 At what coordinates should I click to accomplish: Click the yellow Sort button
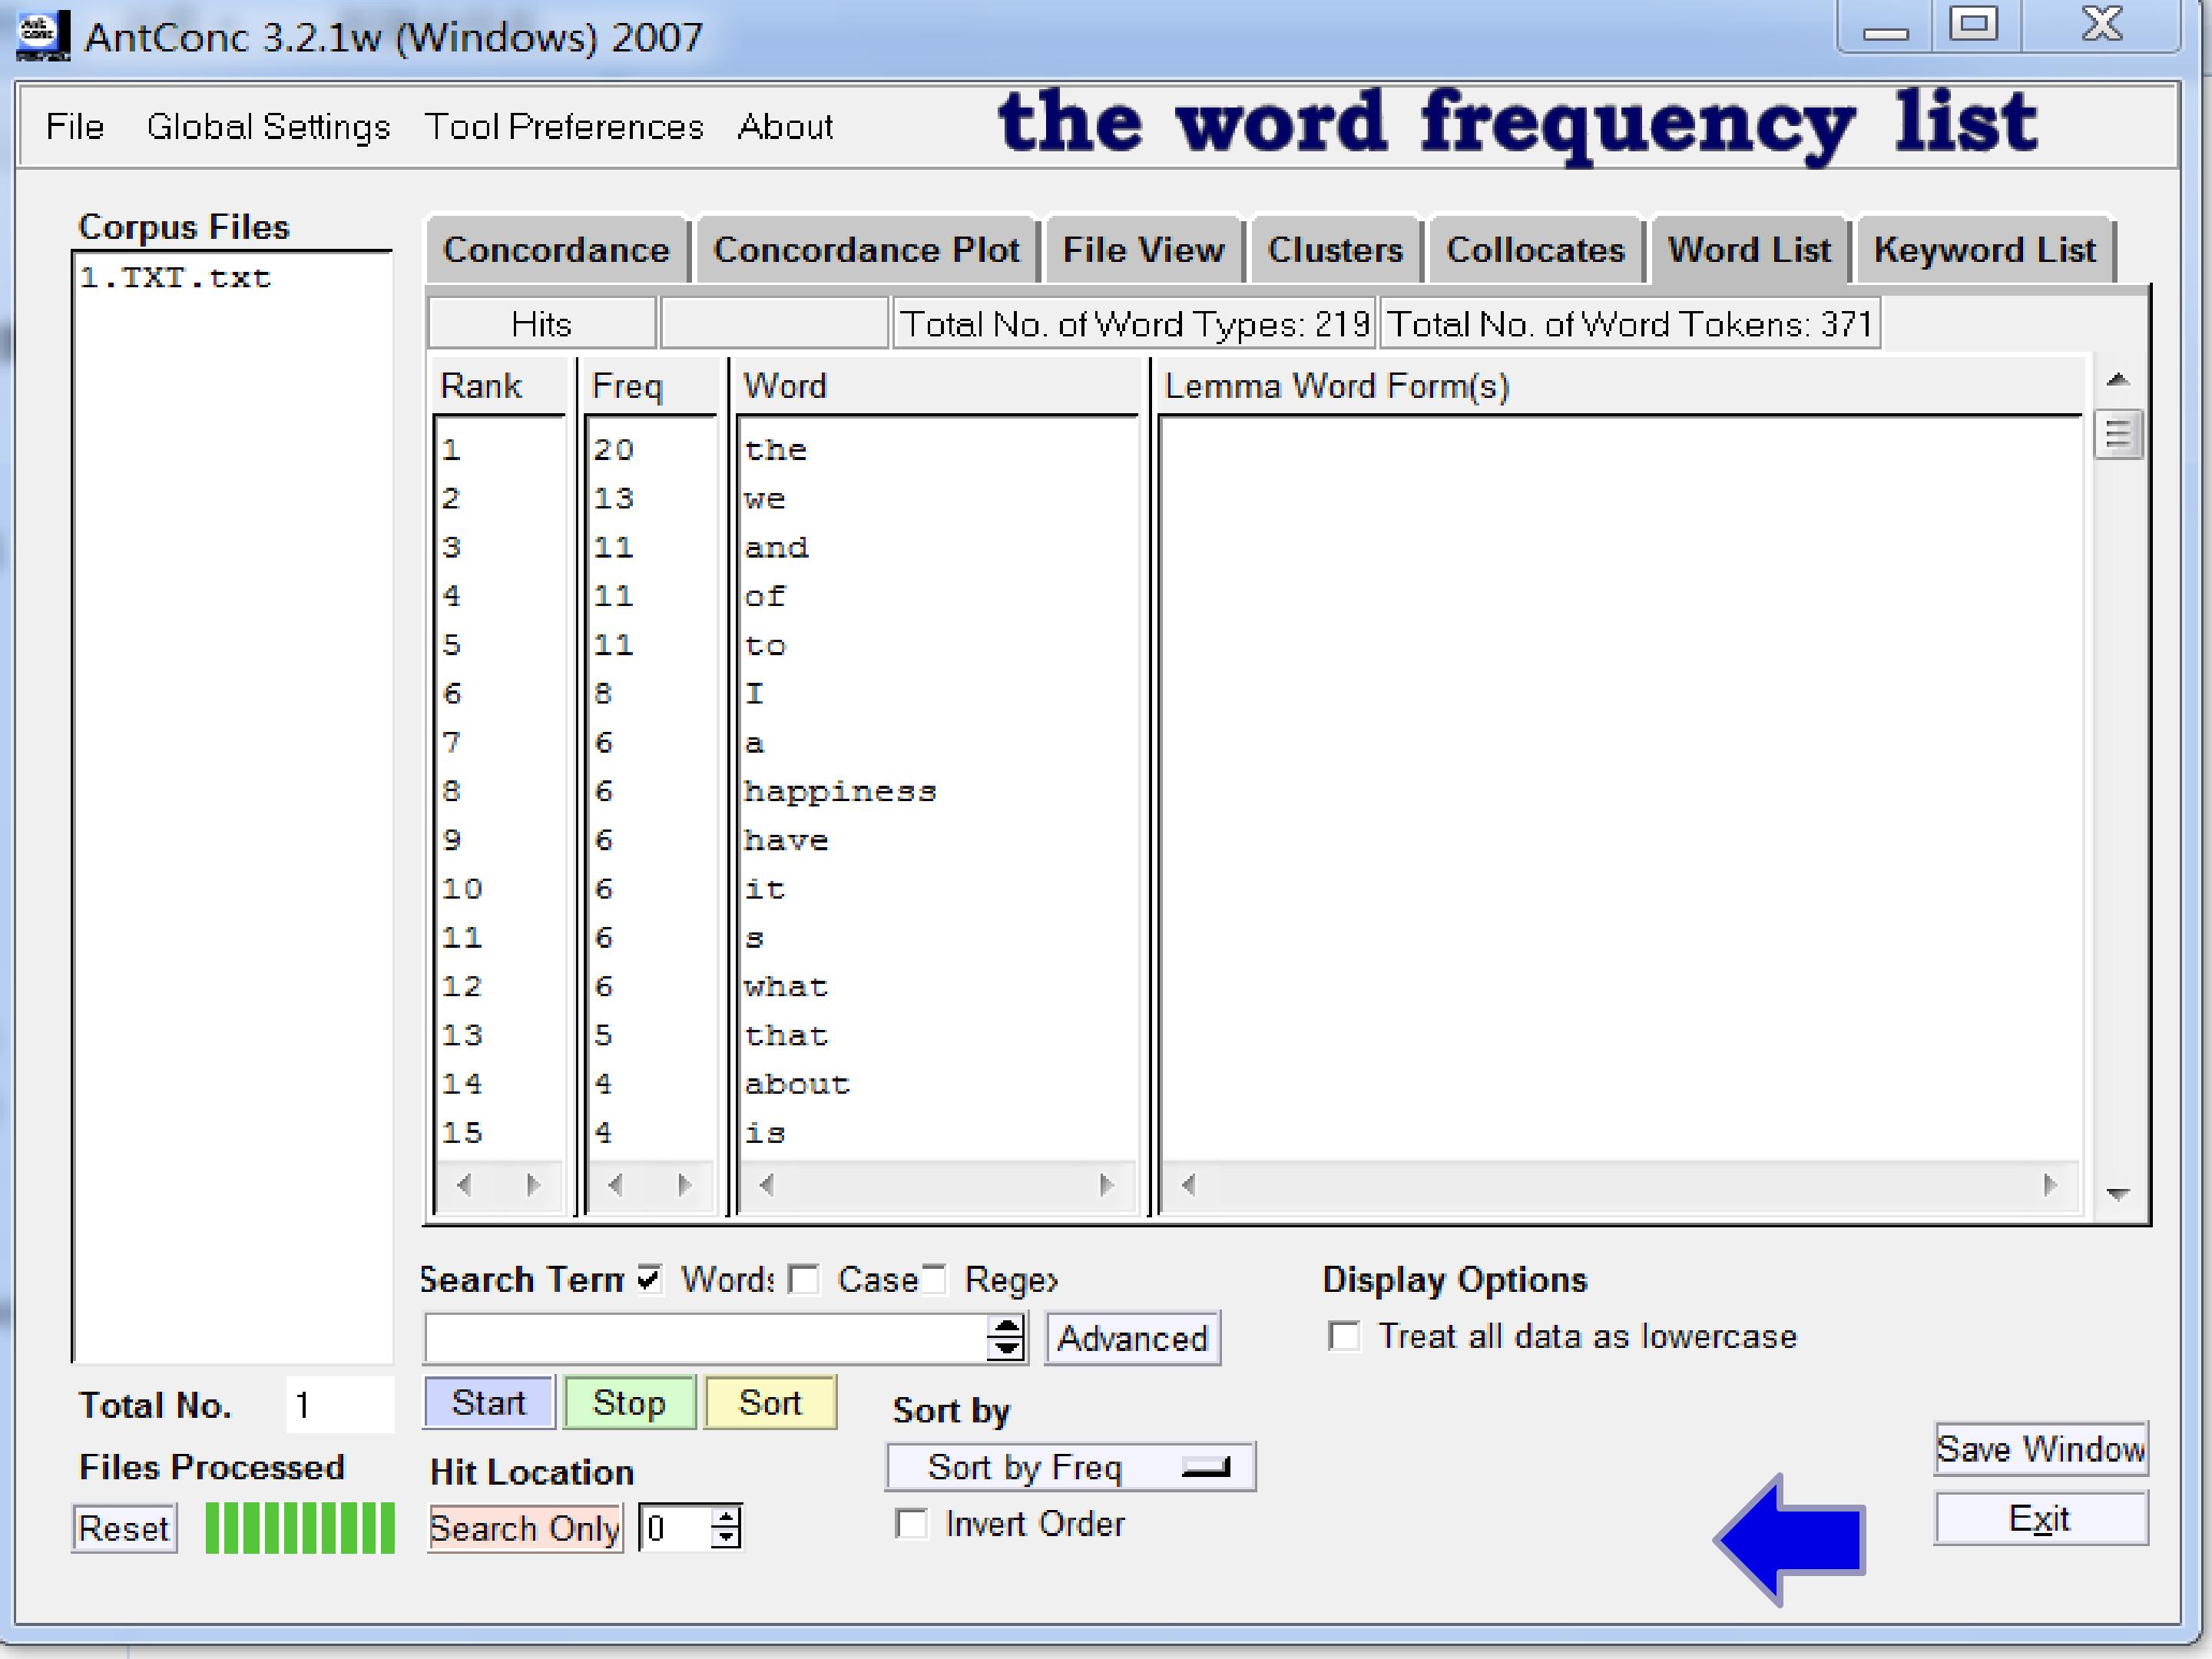[770, 1402]
